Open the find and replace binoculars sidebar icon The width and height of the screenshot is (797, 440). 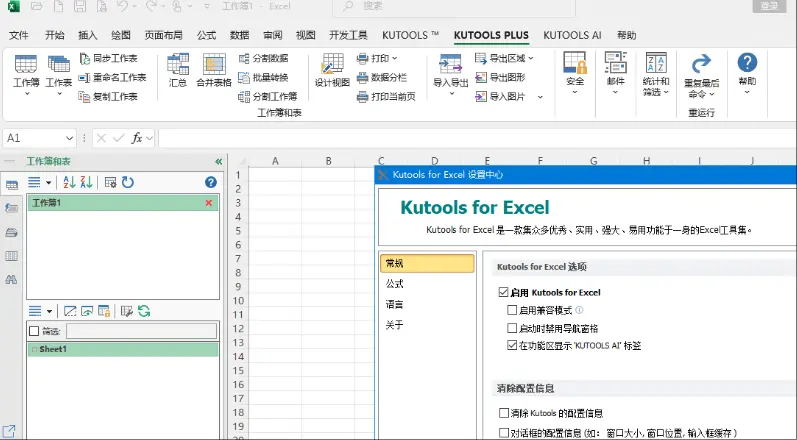point(11,279)
